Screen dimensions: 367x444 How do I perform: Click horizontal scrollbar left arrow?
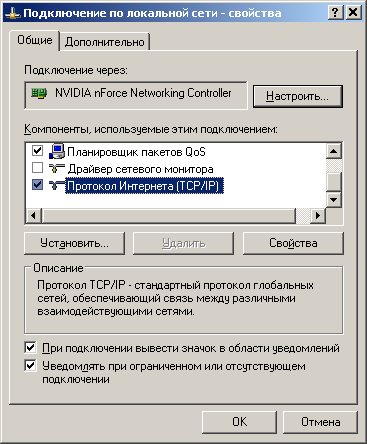pos(33,216)
